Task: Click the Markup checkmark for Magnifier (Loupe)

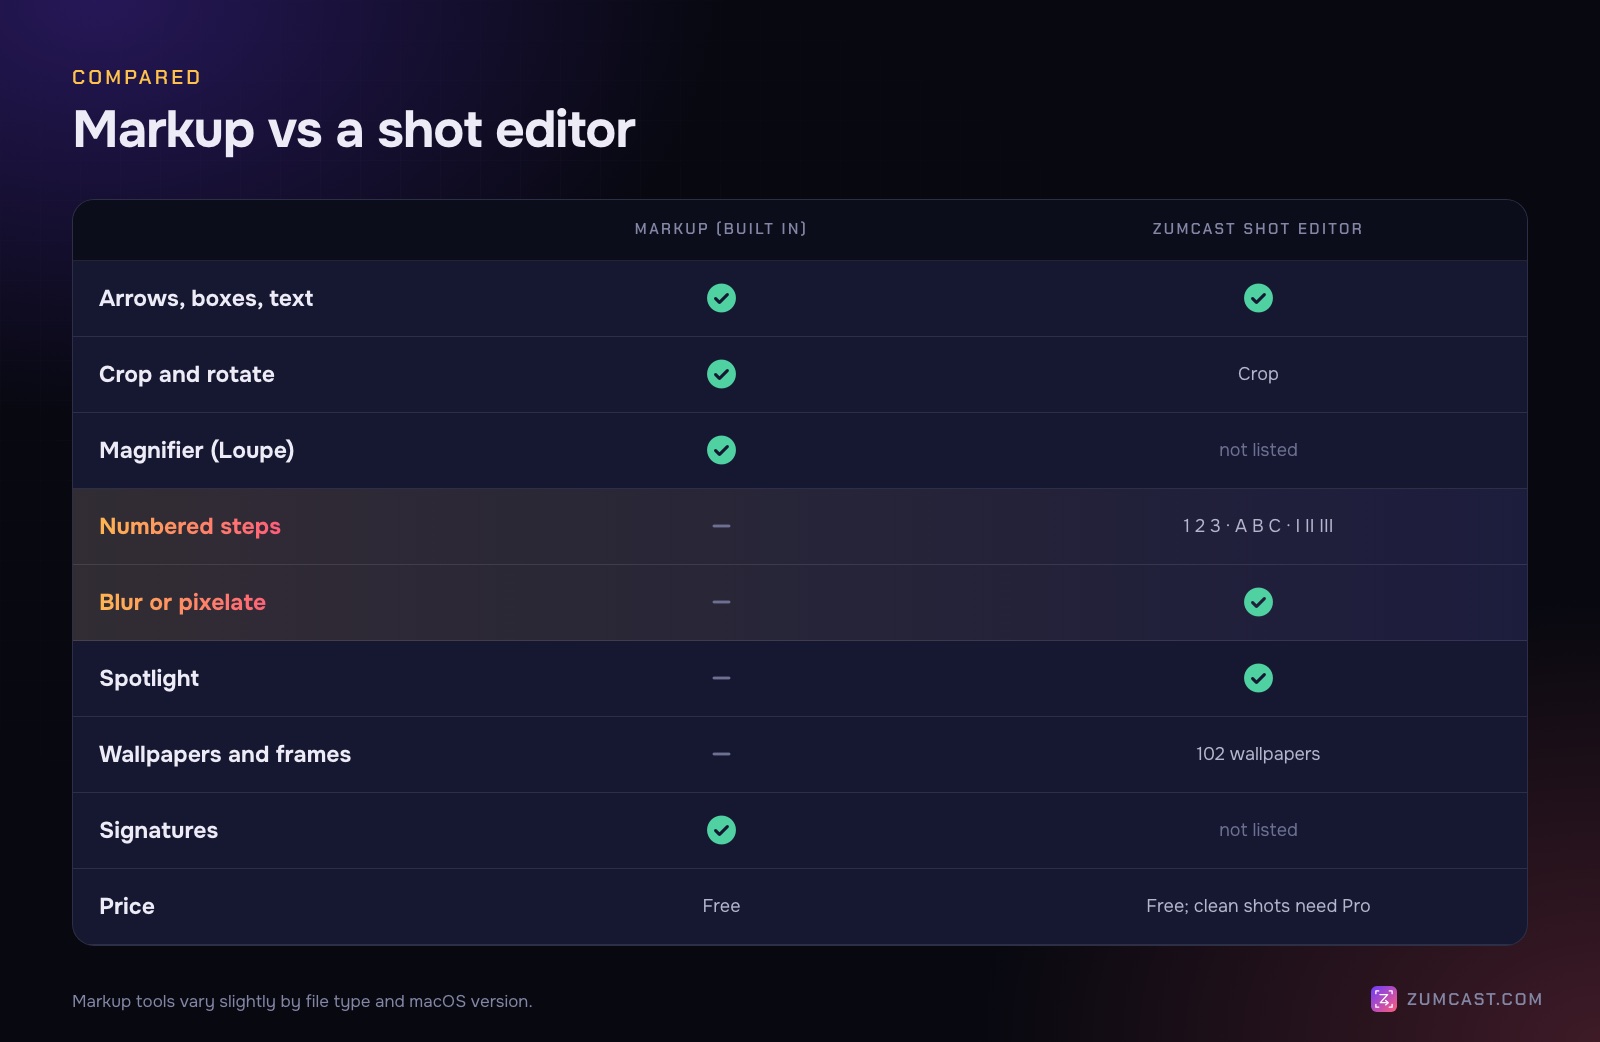Action: click(x=721, y=450)
